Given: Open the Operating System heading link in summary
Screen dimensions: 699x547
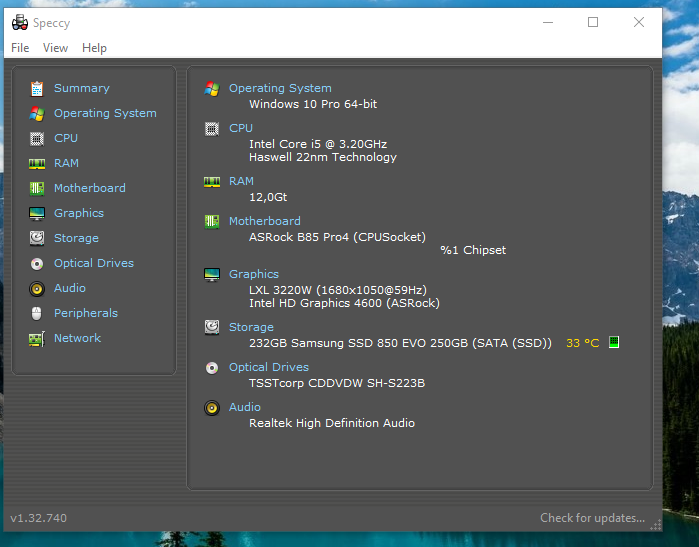Looking at the screenshot, I should [x=280, y=88].
